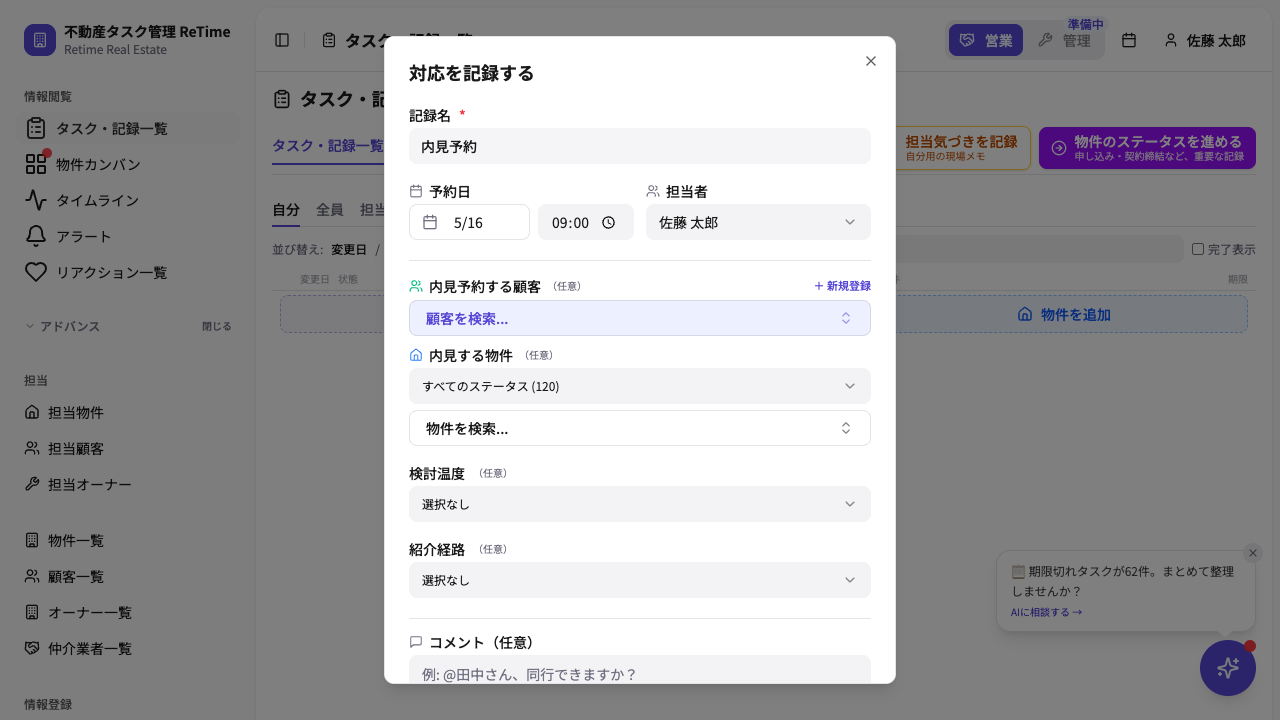Click the task icon next to タスク・記録 heading
The height and width of the screenshot is (720, 1280).
pos(282,99)
